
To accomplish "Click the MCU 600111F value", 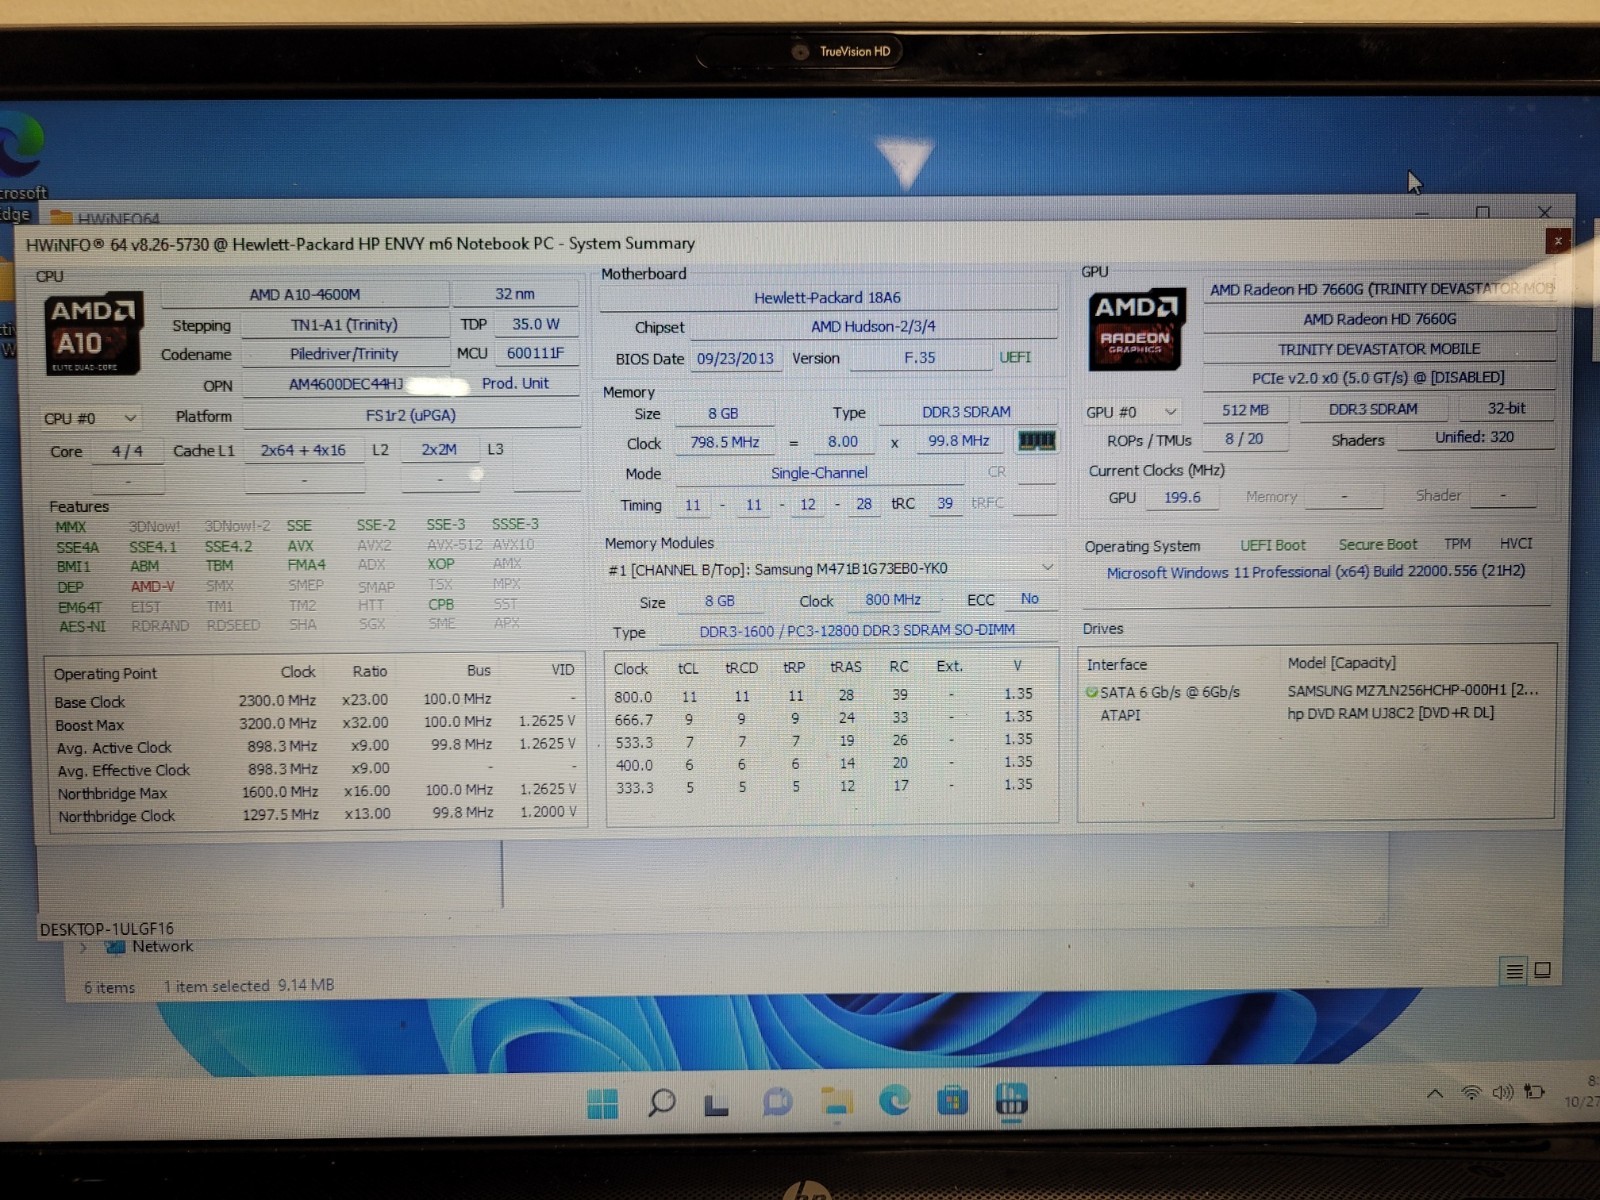I will tap(535, 353).
